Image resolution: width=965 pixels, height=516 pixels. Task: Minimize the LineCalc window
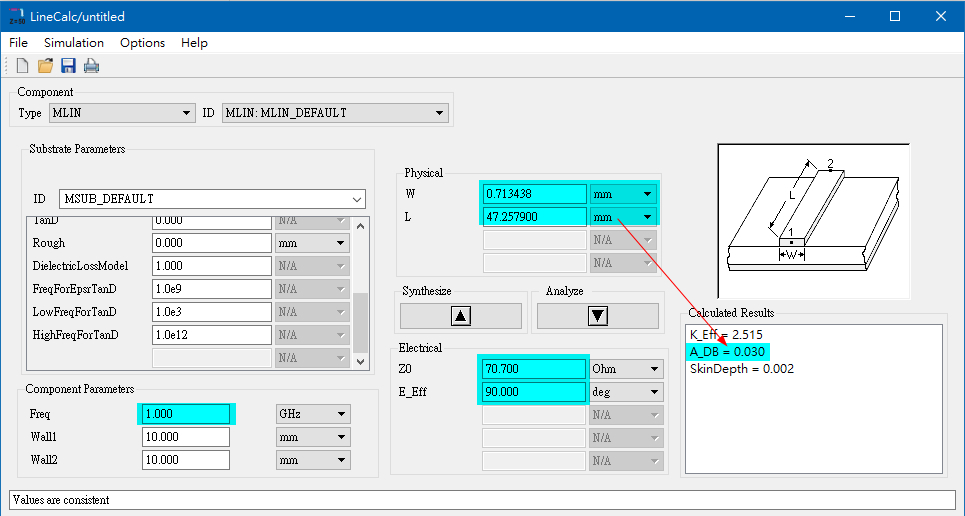tap(850, 17)
